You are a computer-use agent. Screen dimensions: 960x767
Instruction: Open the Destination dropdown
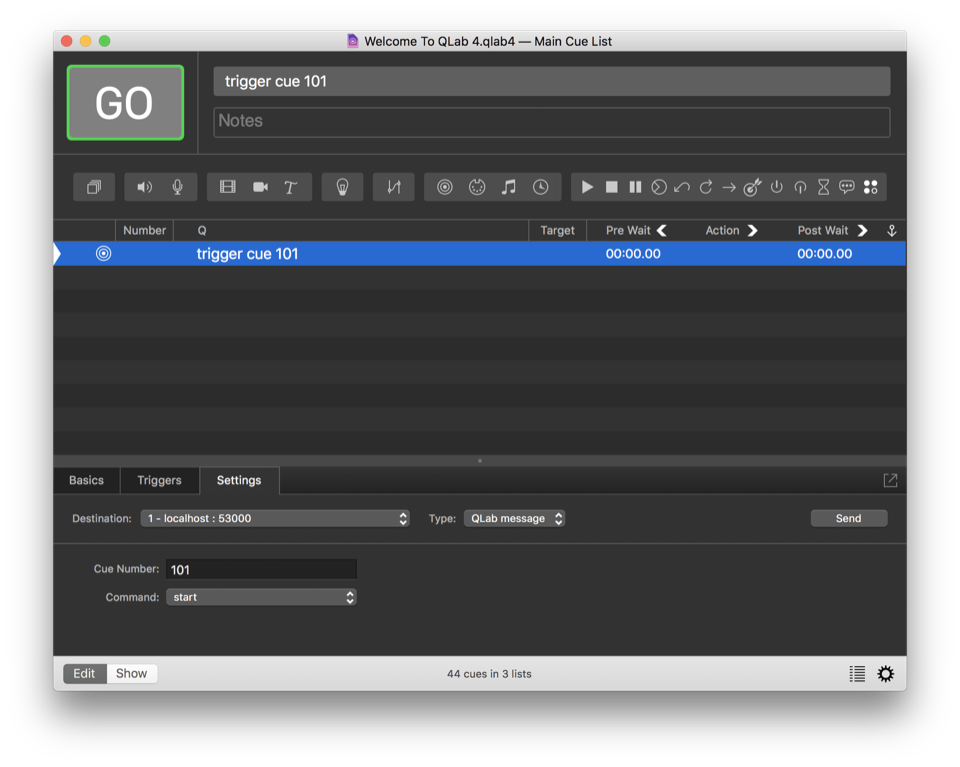[275, 518]
